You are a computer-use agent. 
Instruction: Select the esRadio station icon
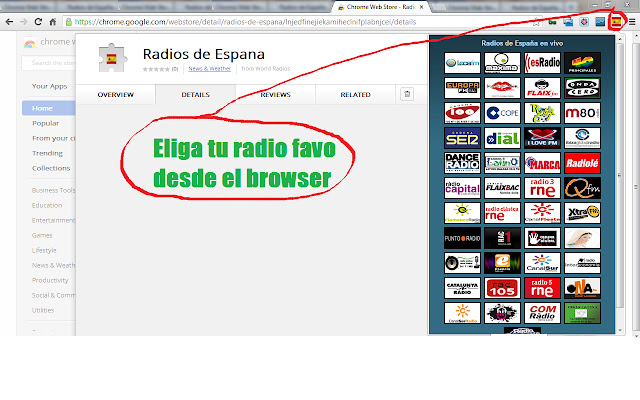click(x=542, y=63)
